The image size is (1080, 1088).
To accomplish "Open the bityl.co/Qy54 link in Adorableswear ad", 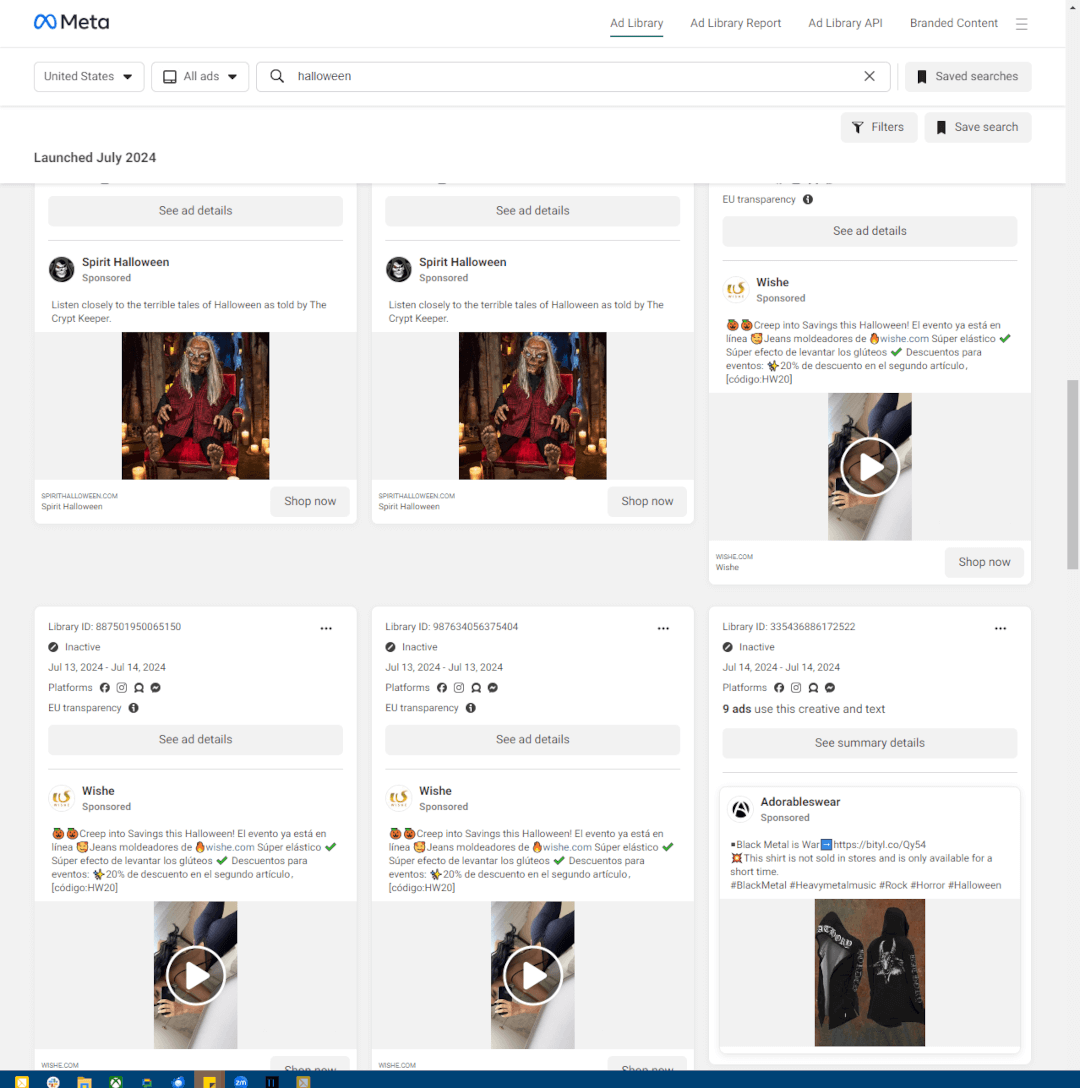I will tap(879, 845).
